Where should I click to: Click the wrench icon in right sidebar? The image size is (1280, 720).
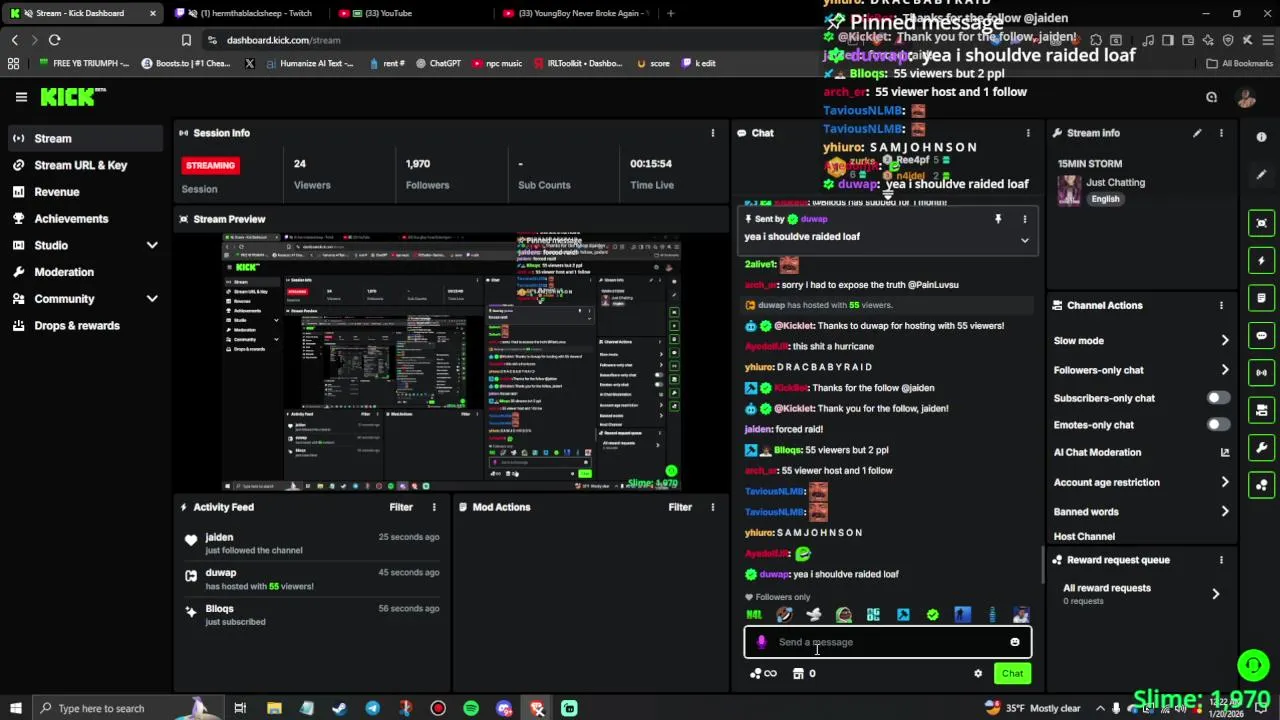click(x=1262, y=447)
